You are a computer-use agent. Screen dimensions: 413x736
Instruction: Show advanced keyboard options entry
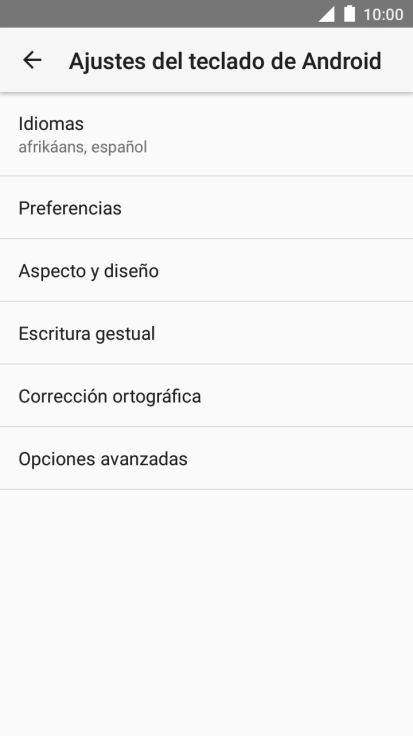206,458
